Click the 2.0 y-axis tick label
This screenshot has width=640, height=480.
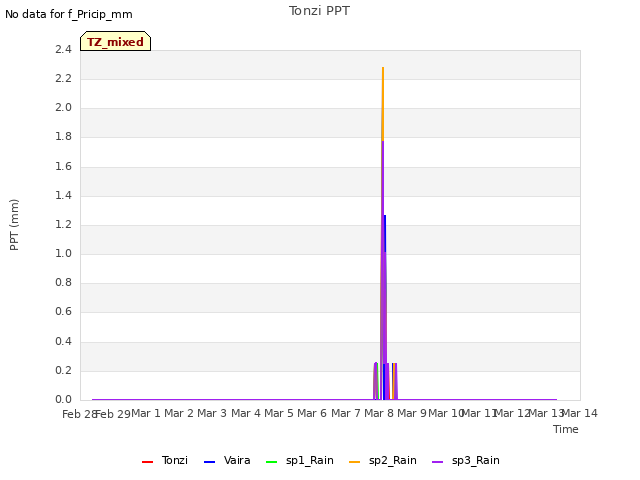coord(63,107)
